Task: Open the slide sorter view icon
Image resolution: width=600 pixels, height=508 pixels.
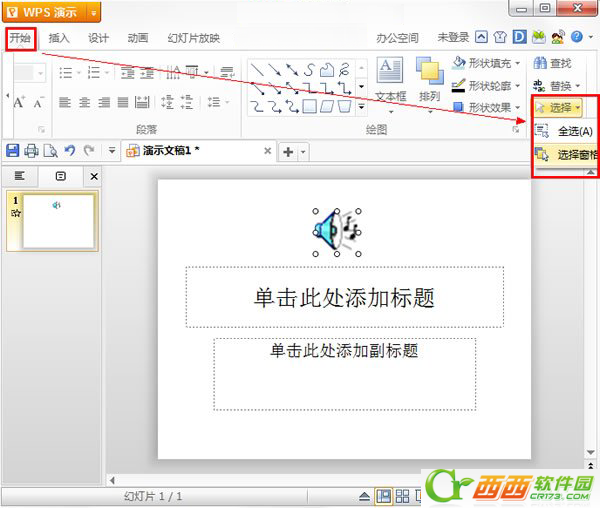Action: pyautogui.click(x=402, y=496)
